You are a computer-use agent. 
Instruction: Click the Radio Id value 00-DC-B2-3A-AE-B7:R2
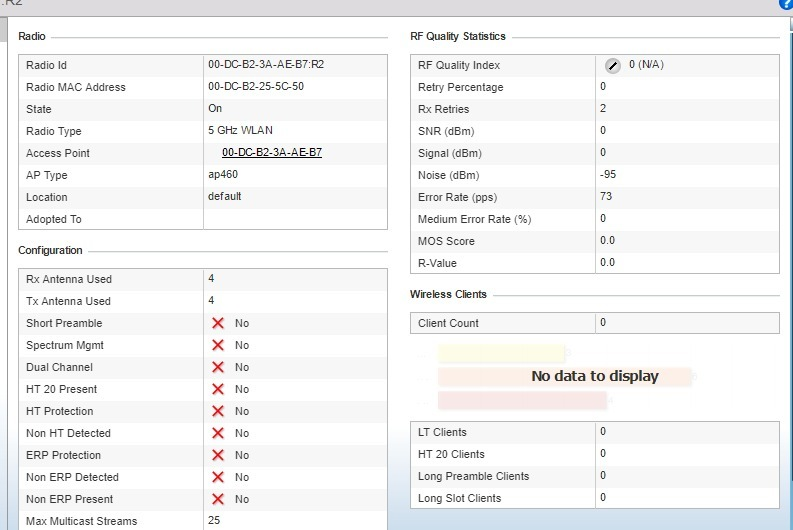pos(266,65)
